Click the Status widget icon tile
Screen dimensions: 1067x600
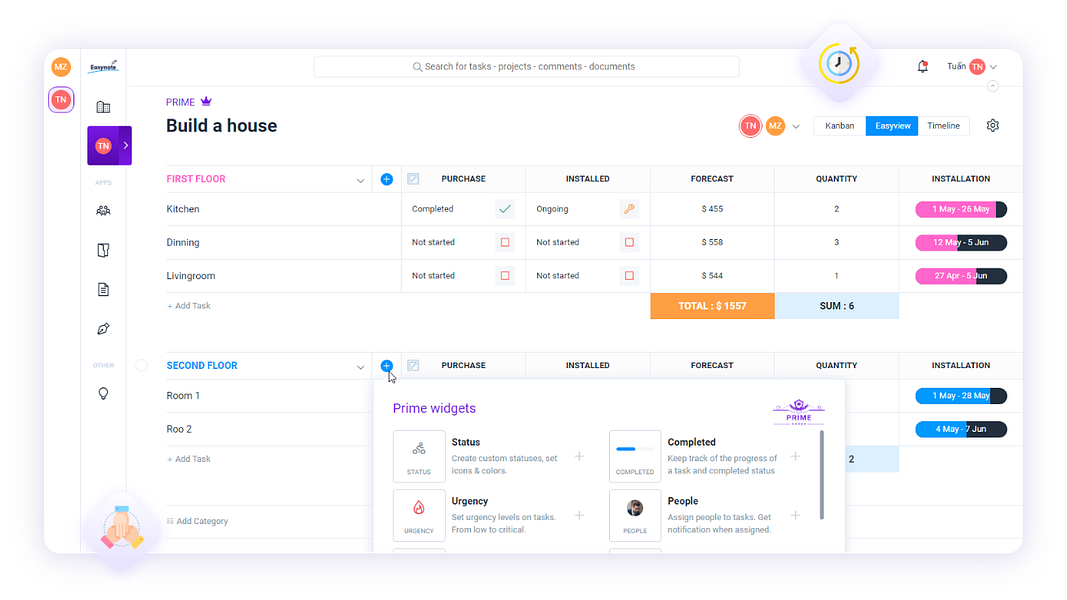click(419, 456)
